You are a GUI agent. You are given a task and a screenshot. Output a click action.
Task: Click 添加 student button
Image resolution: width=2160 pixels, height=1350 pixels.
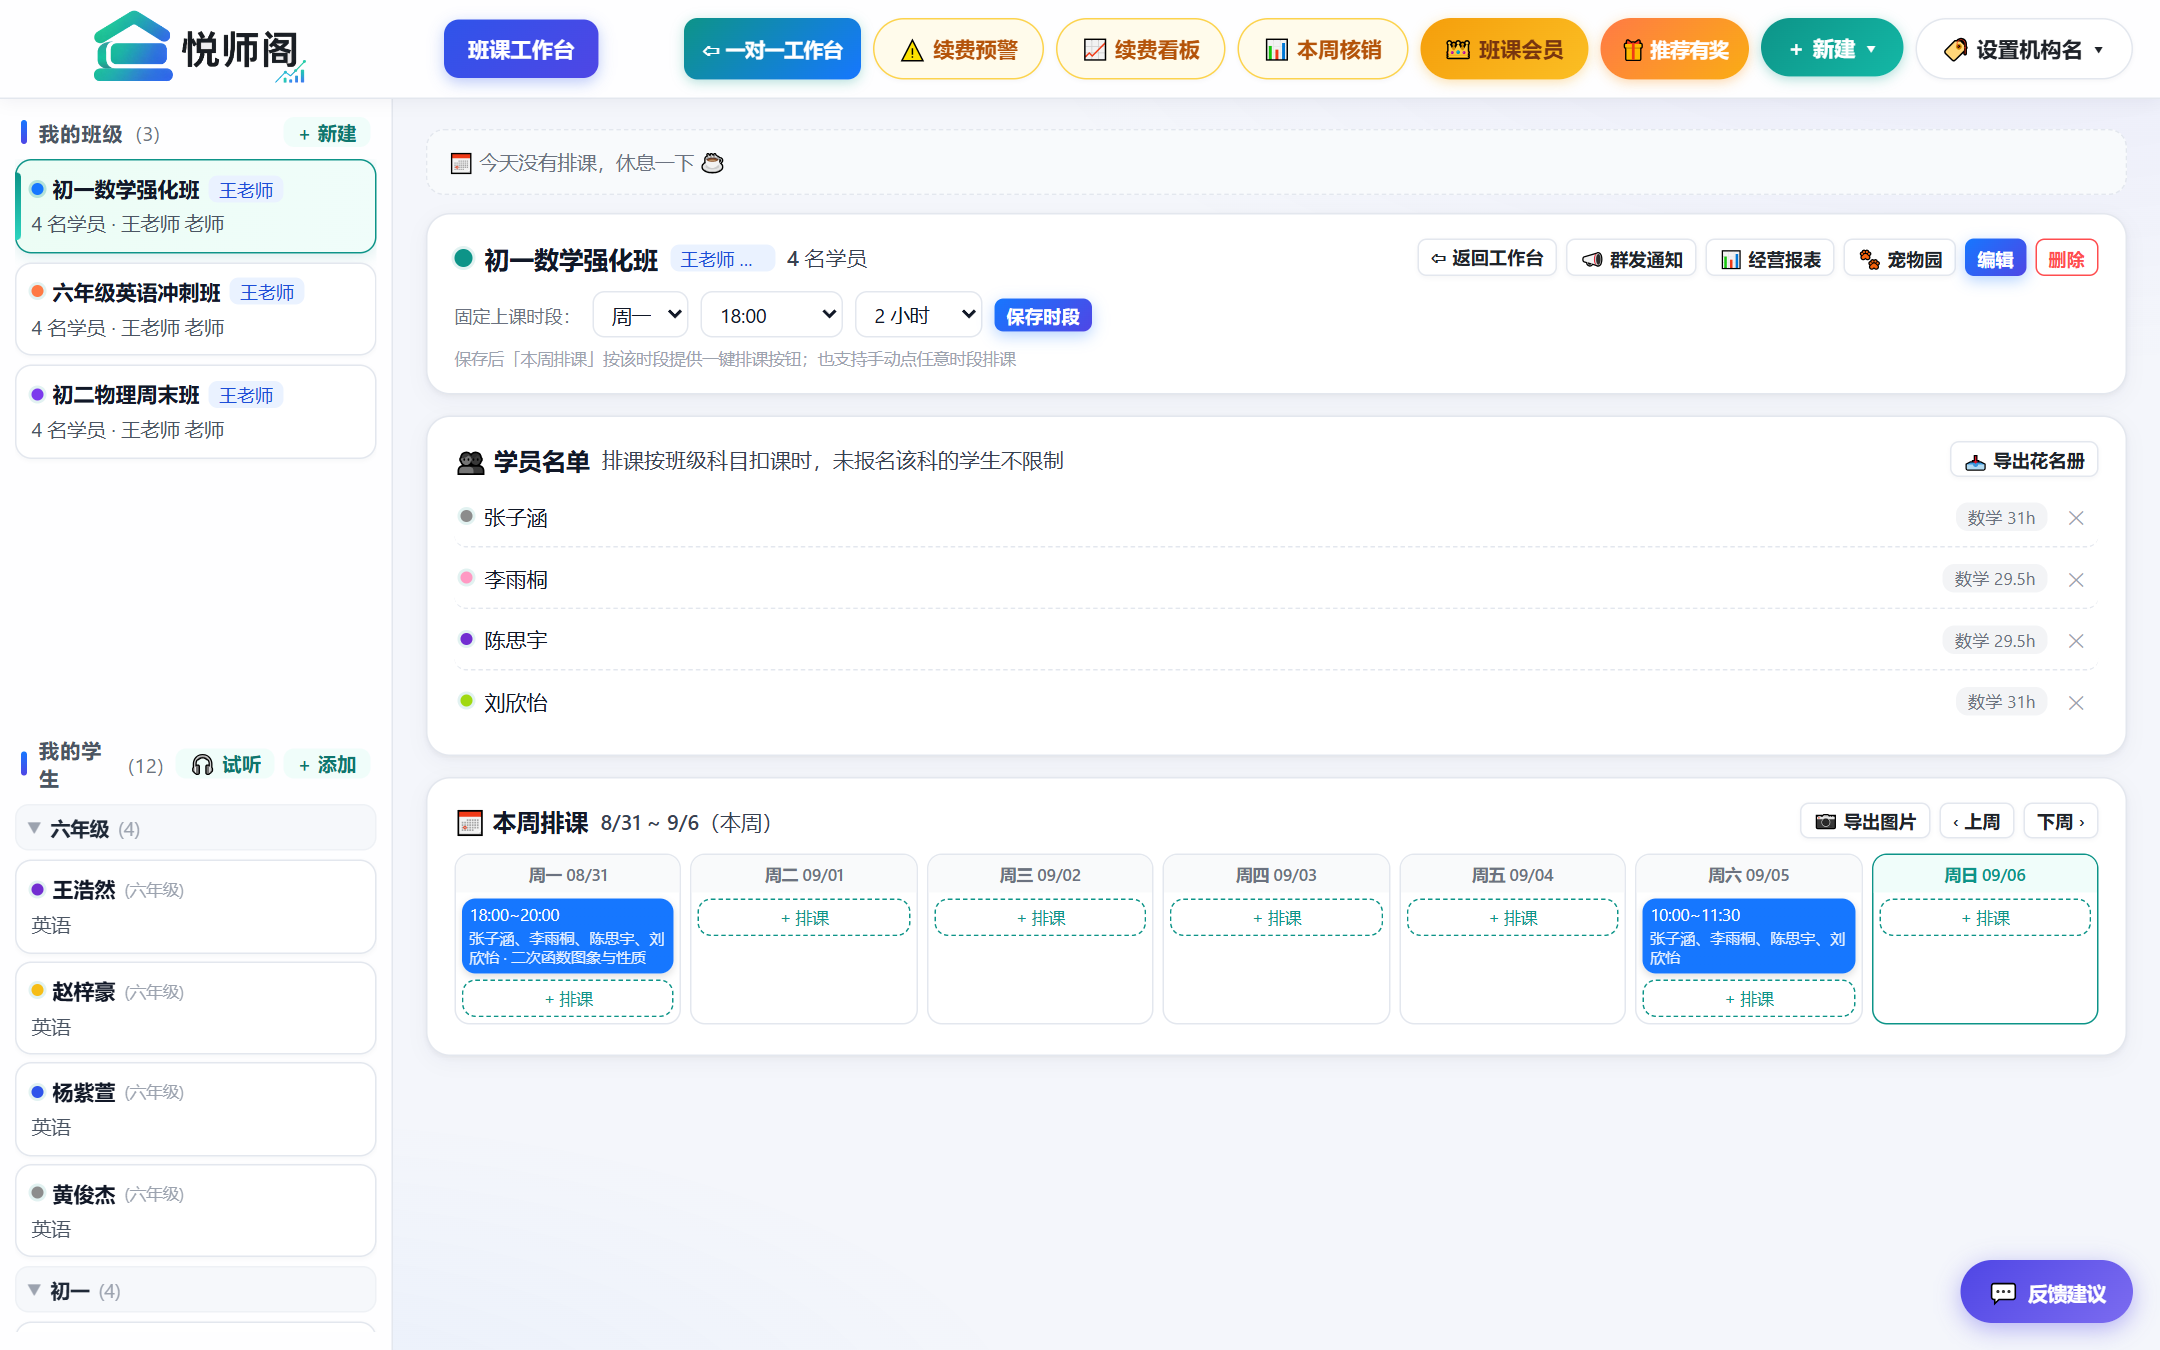point(327,764)
